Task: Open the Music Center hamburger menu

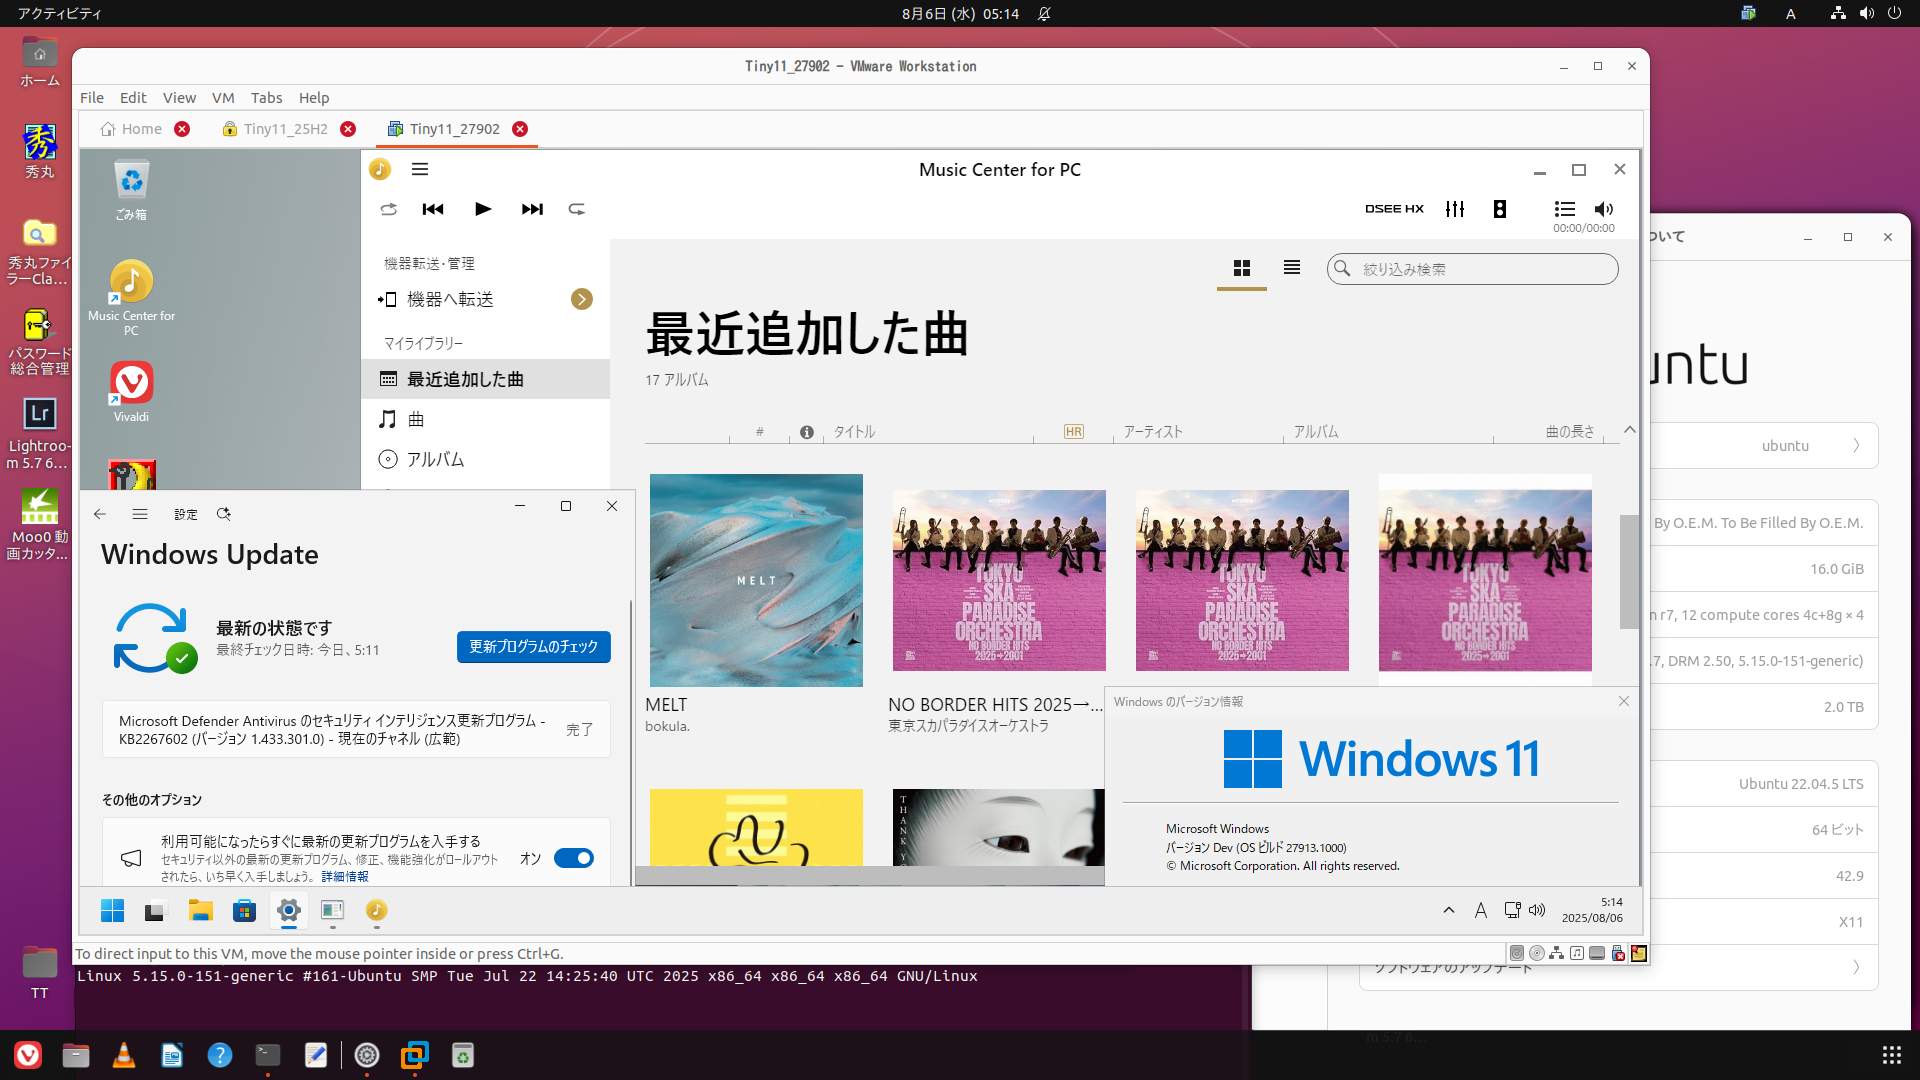Action: (420, 170)
